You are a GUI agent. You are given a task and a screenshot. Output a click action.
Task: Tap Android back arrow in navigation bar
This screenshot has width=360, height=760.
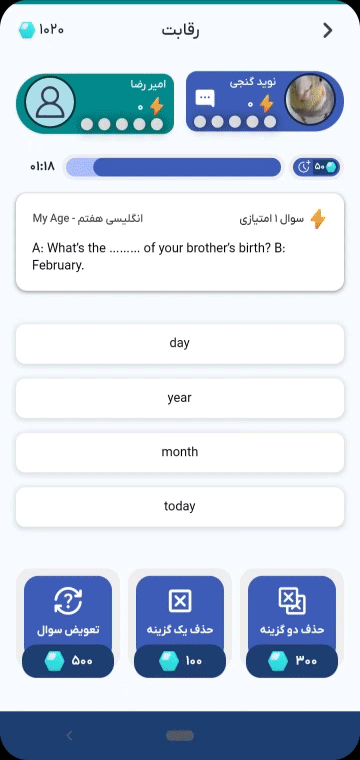pos(69,736)
